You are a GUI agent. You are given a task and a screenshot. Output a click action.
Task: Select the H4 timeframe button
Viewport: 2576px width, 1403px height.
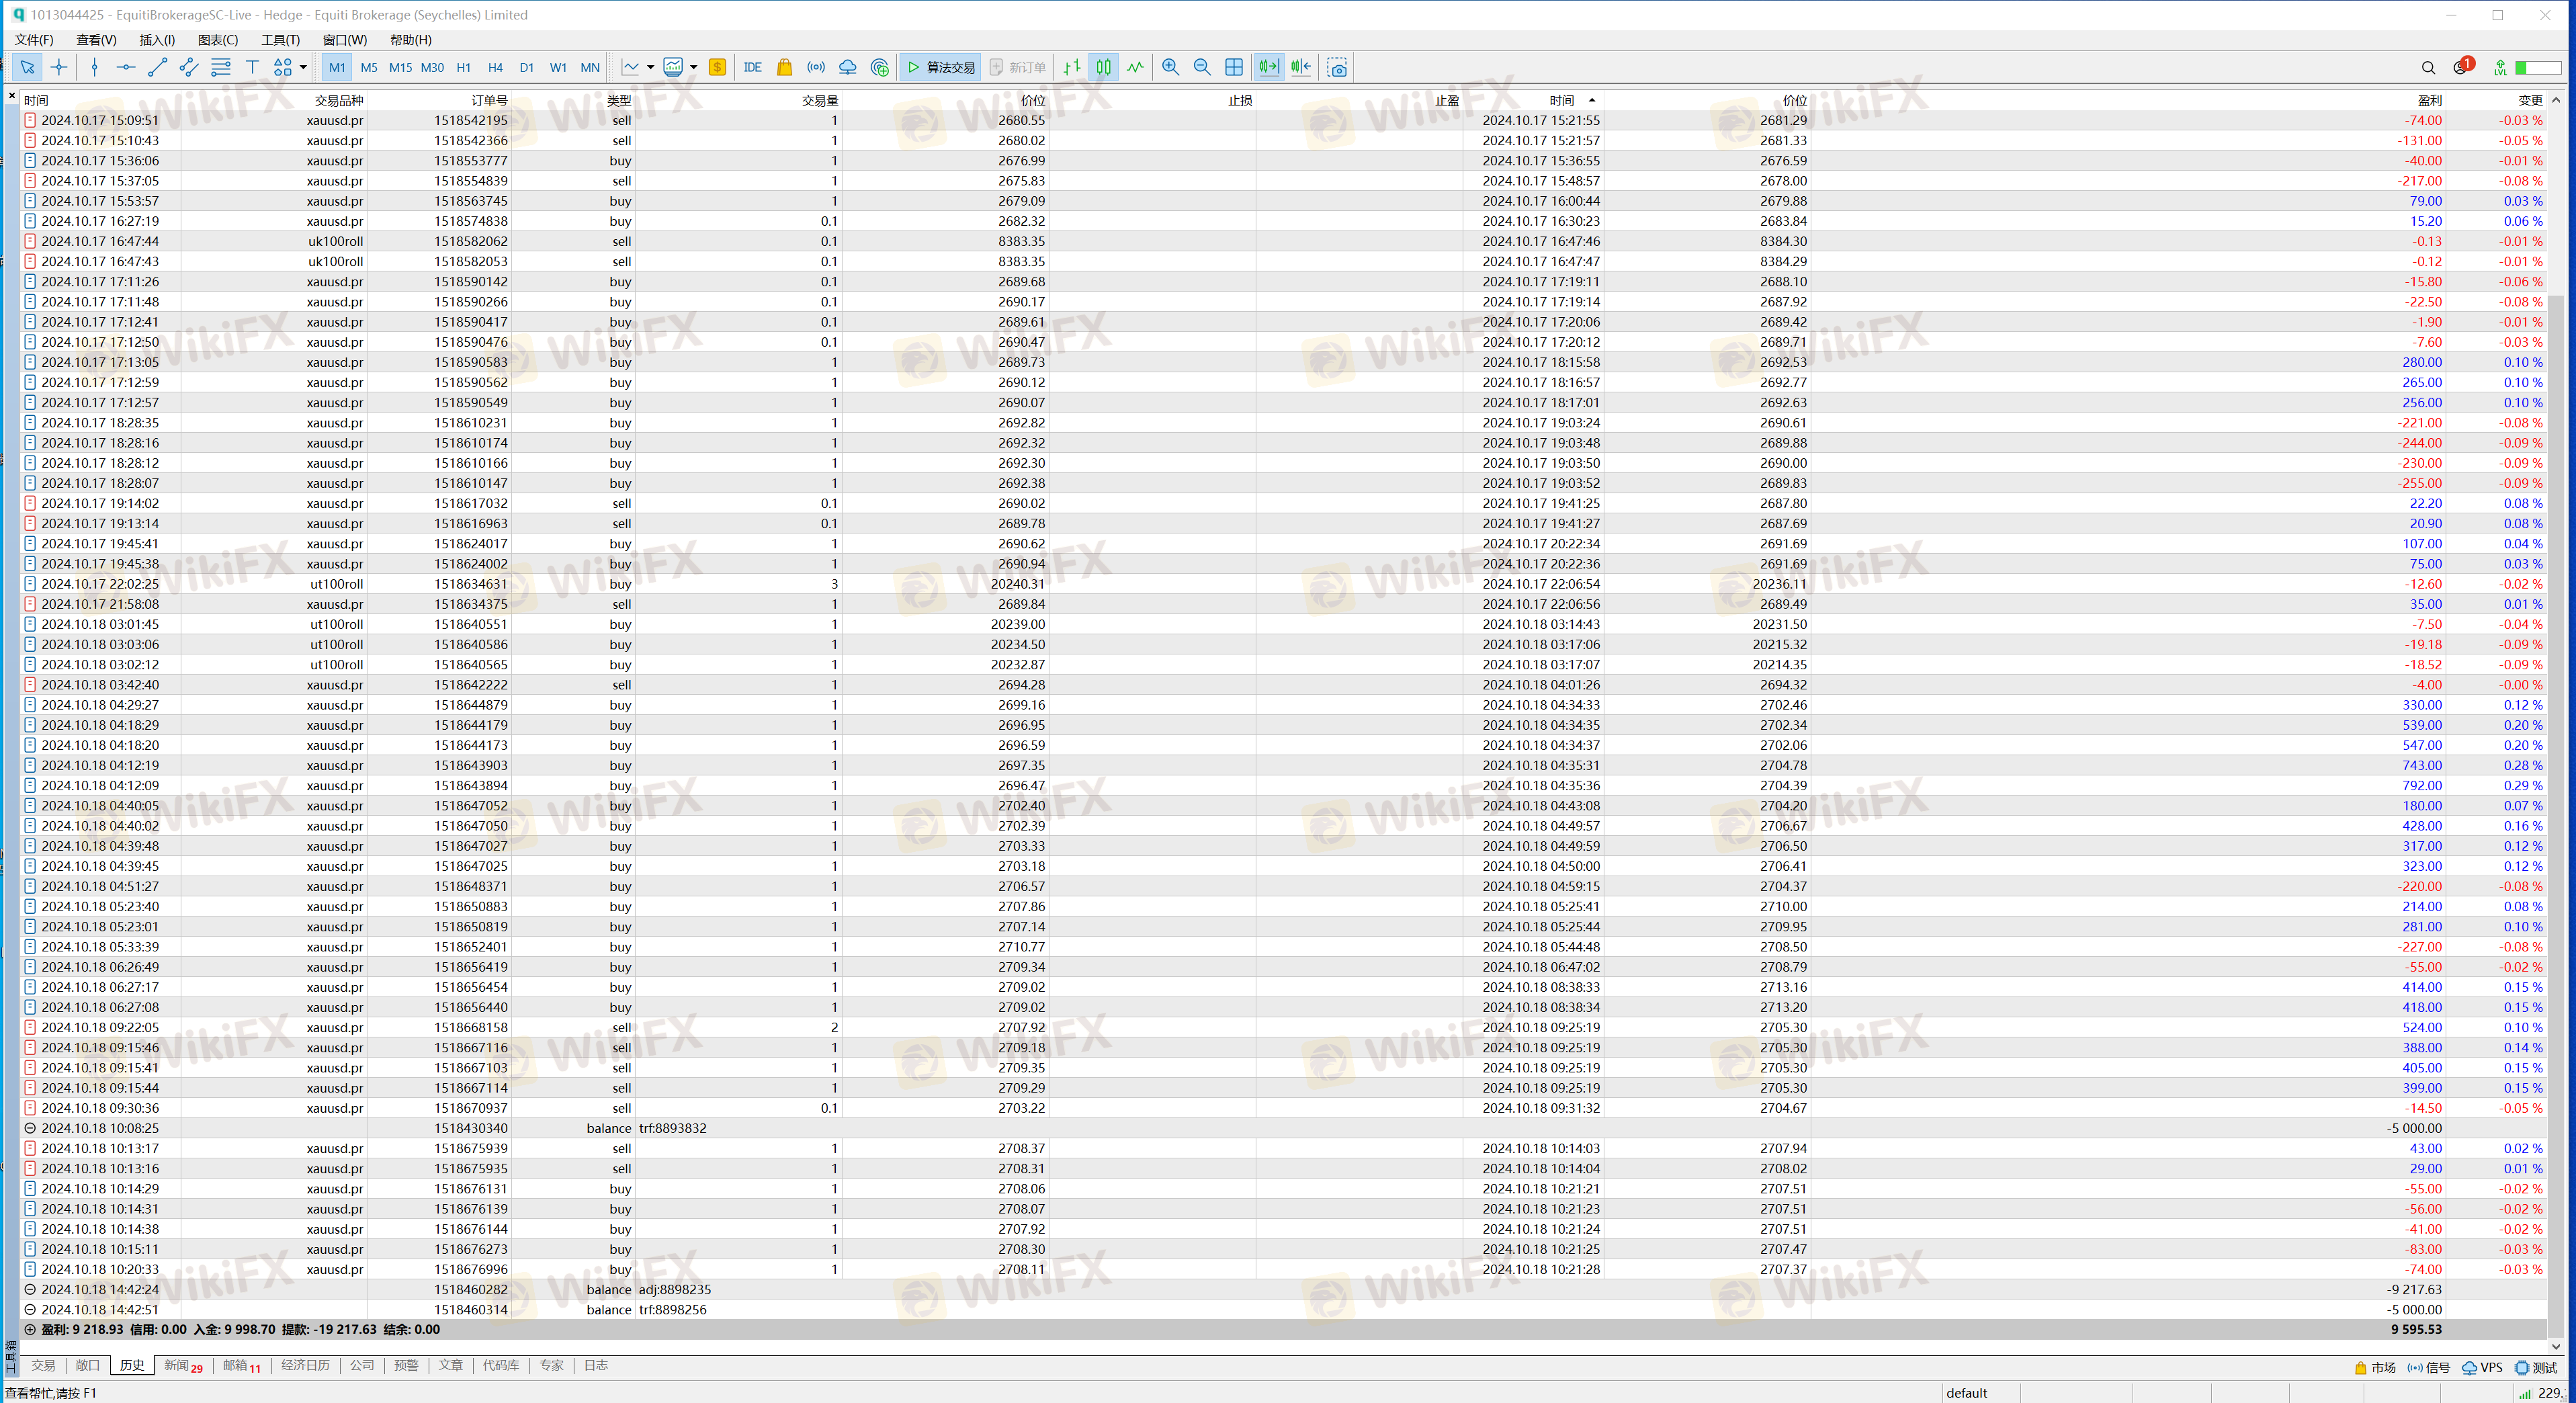(x=495, y=67)
